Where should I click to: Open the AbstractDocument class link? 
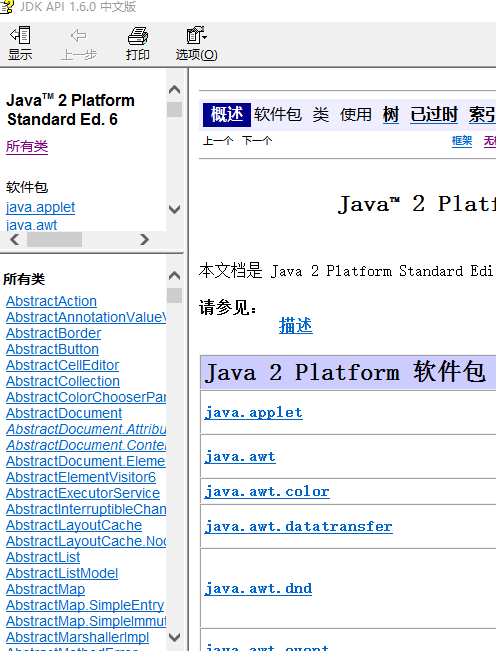click(x=64, y=414)
